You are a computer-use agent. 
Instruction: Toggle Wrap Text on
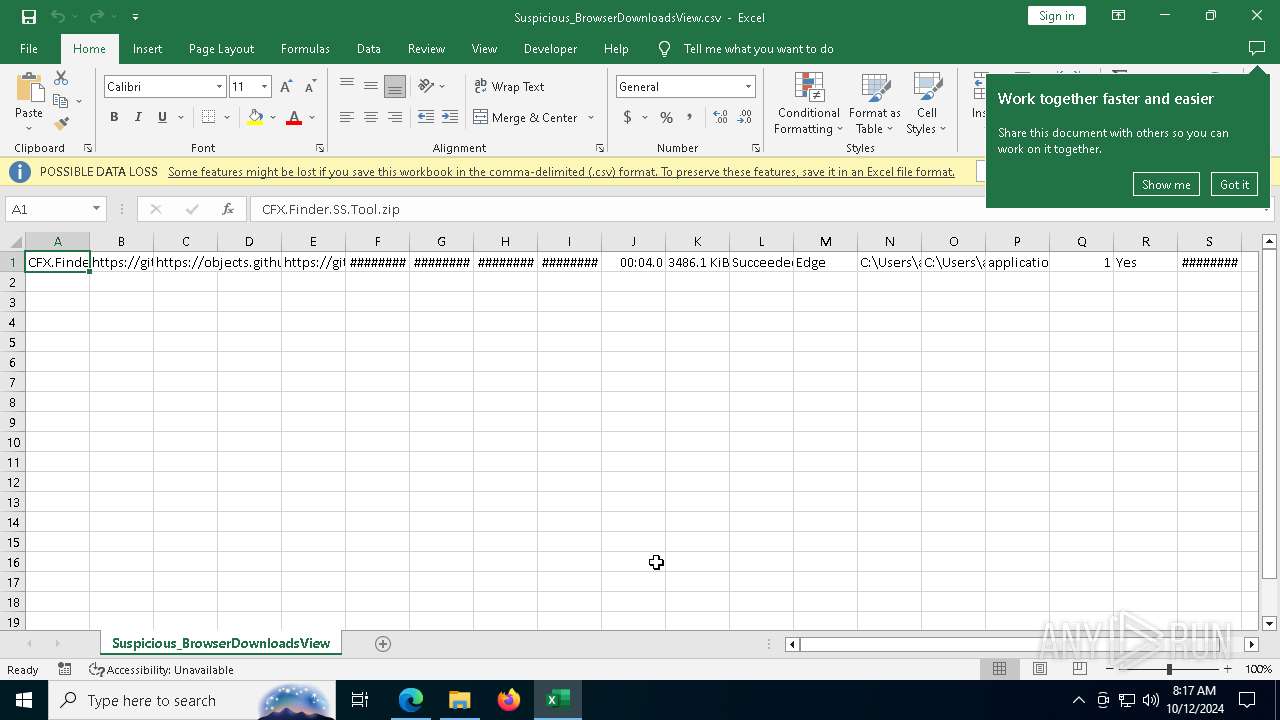click(x=509, y=86)
